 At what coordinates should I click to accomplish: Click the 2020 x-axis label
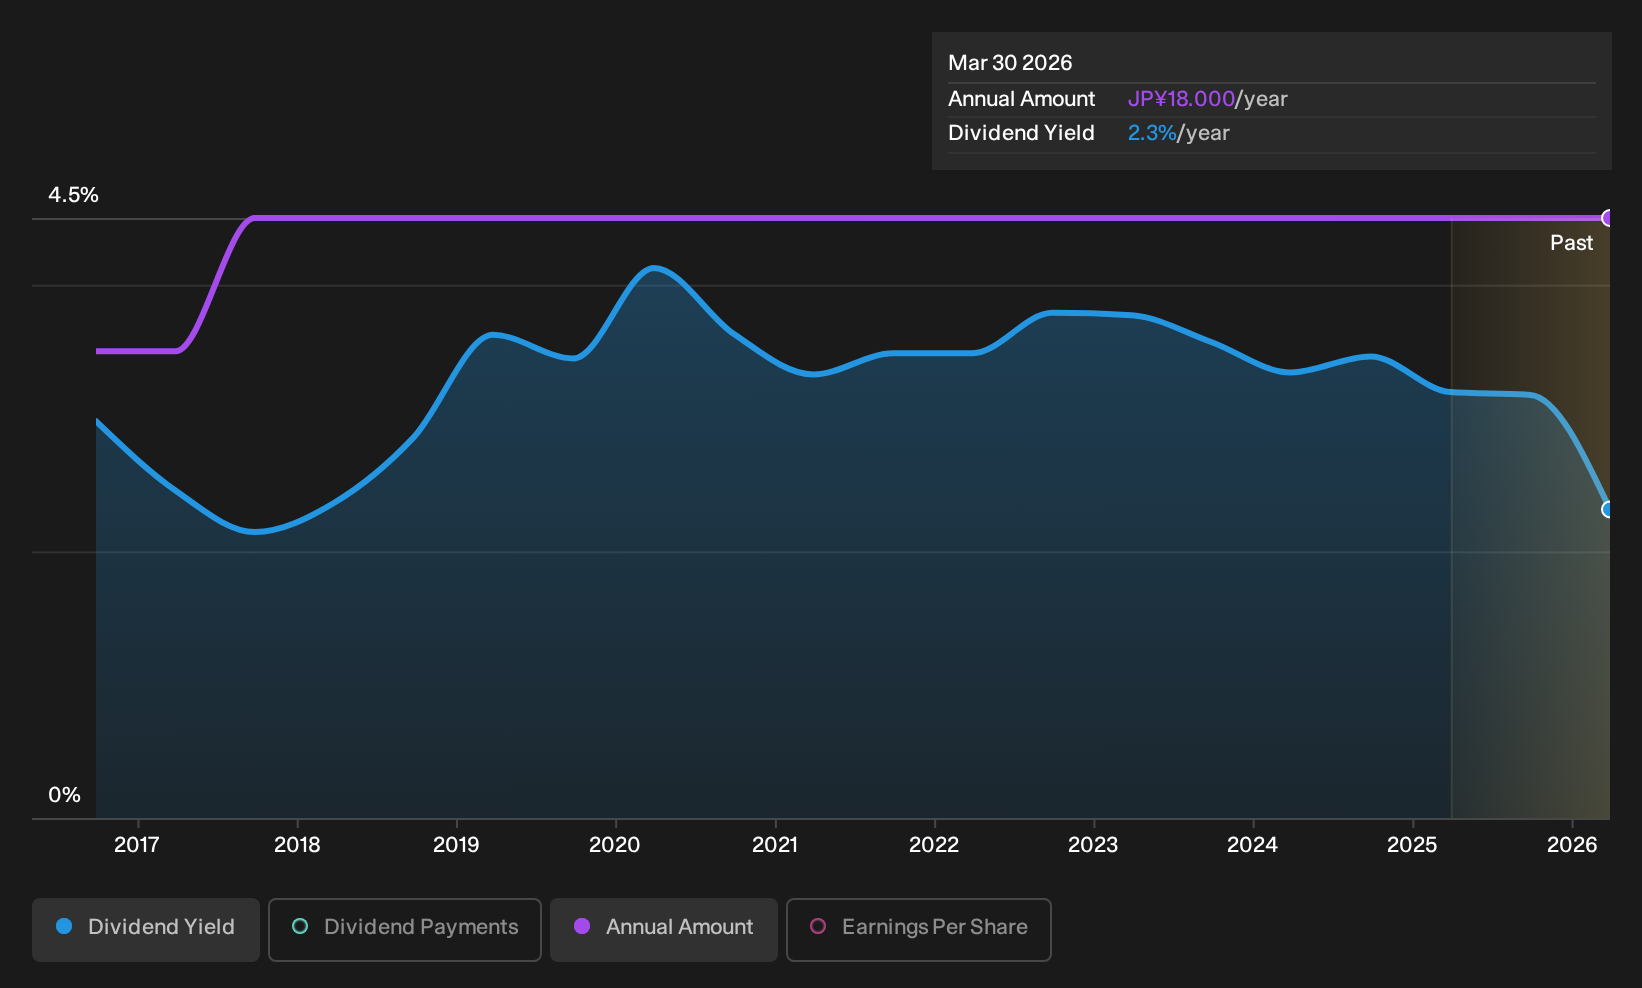(615, 845)
